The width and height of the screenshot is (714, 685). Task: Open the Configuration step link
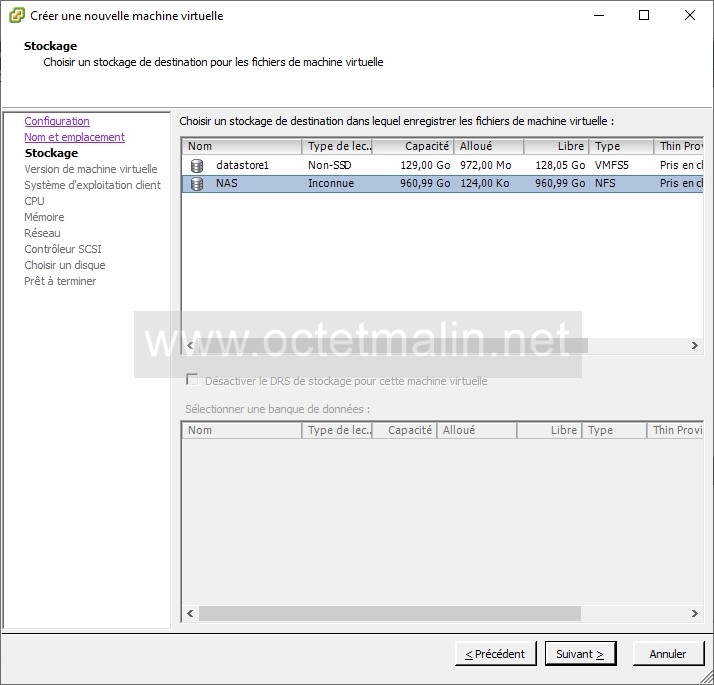[x=57, y=121]
